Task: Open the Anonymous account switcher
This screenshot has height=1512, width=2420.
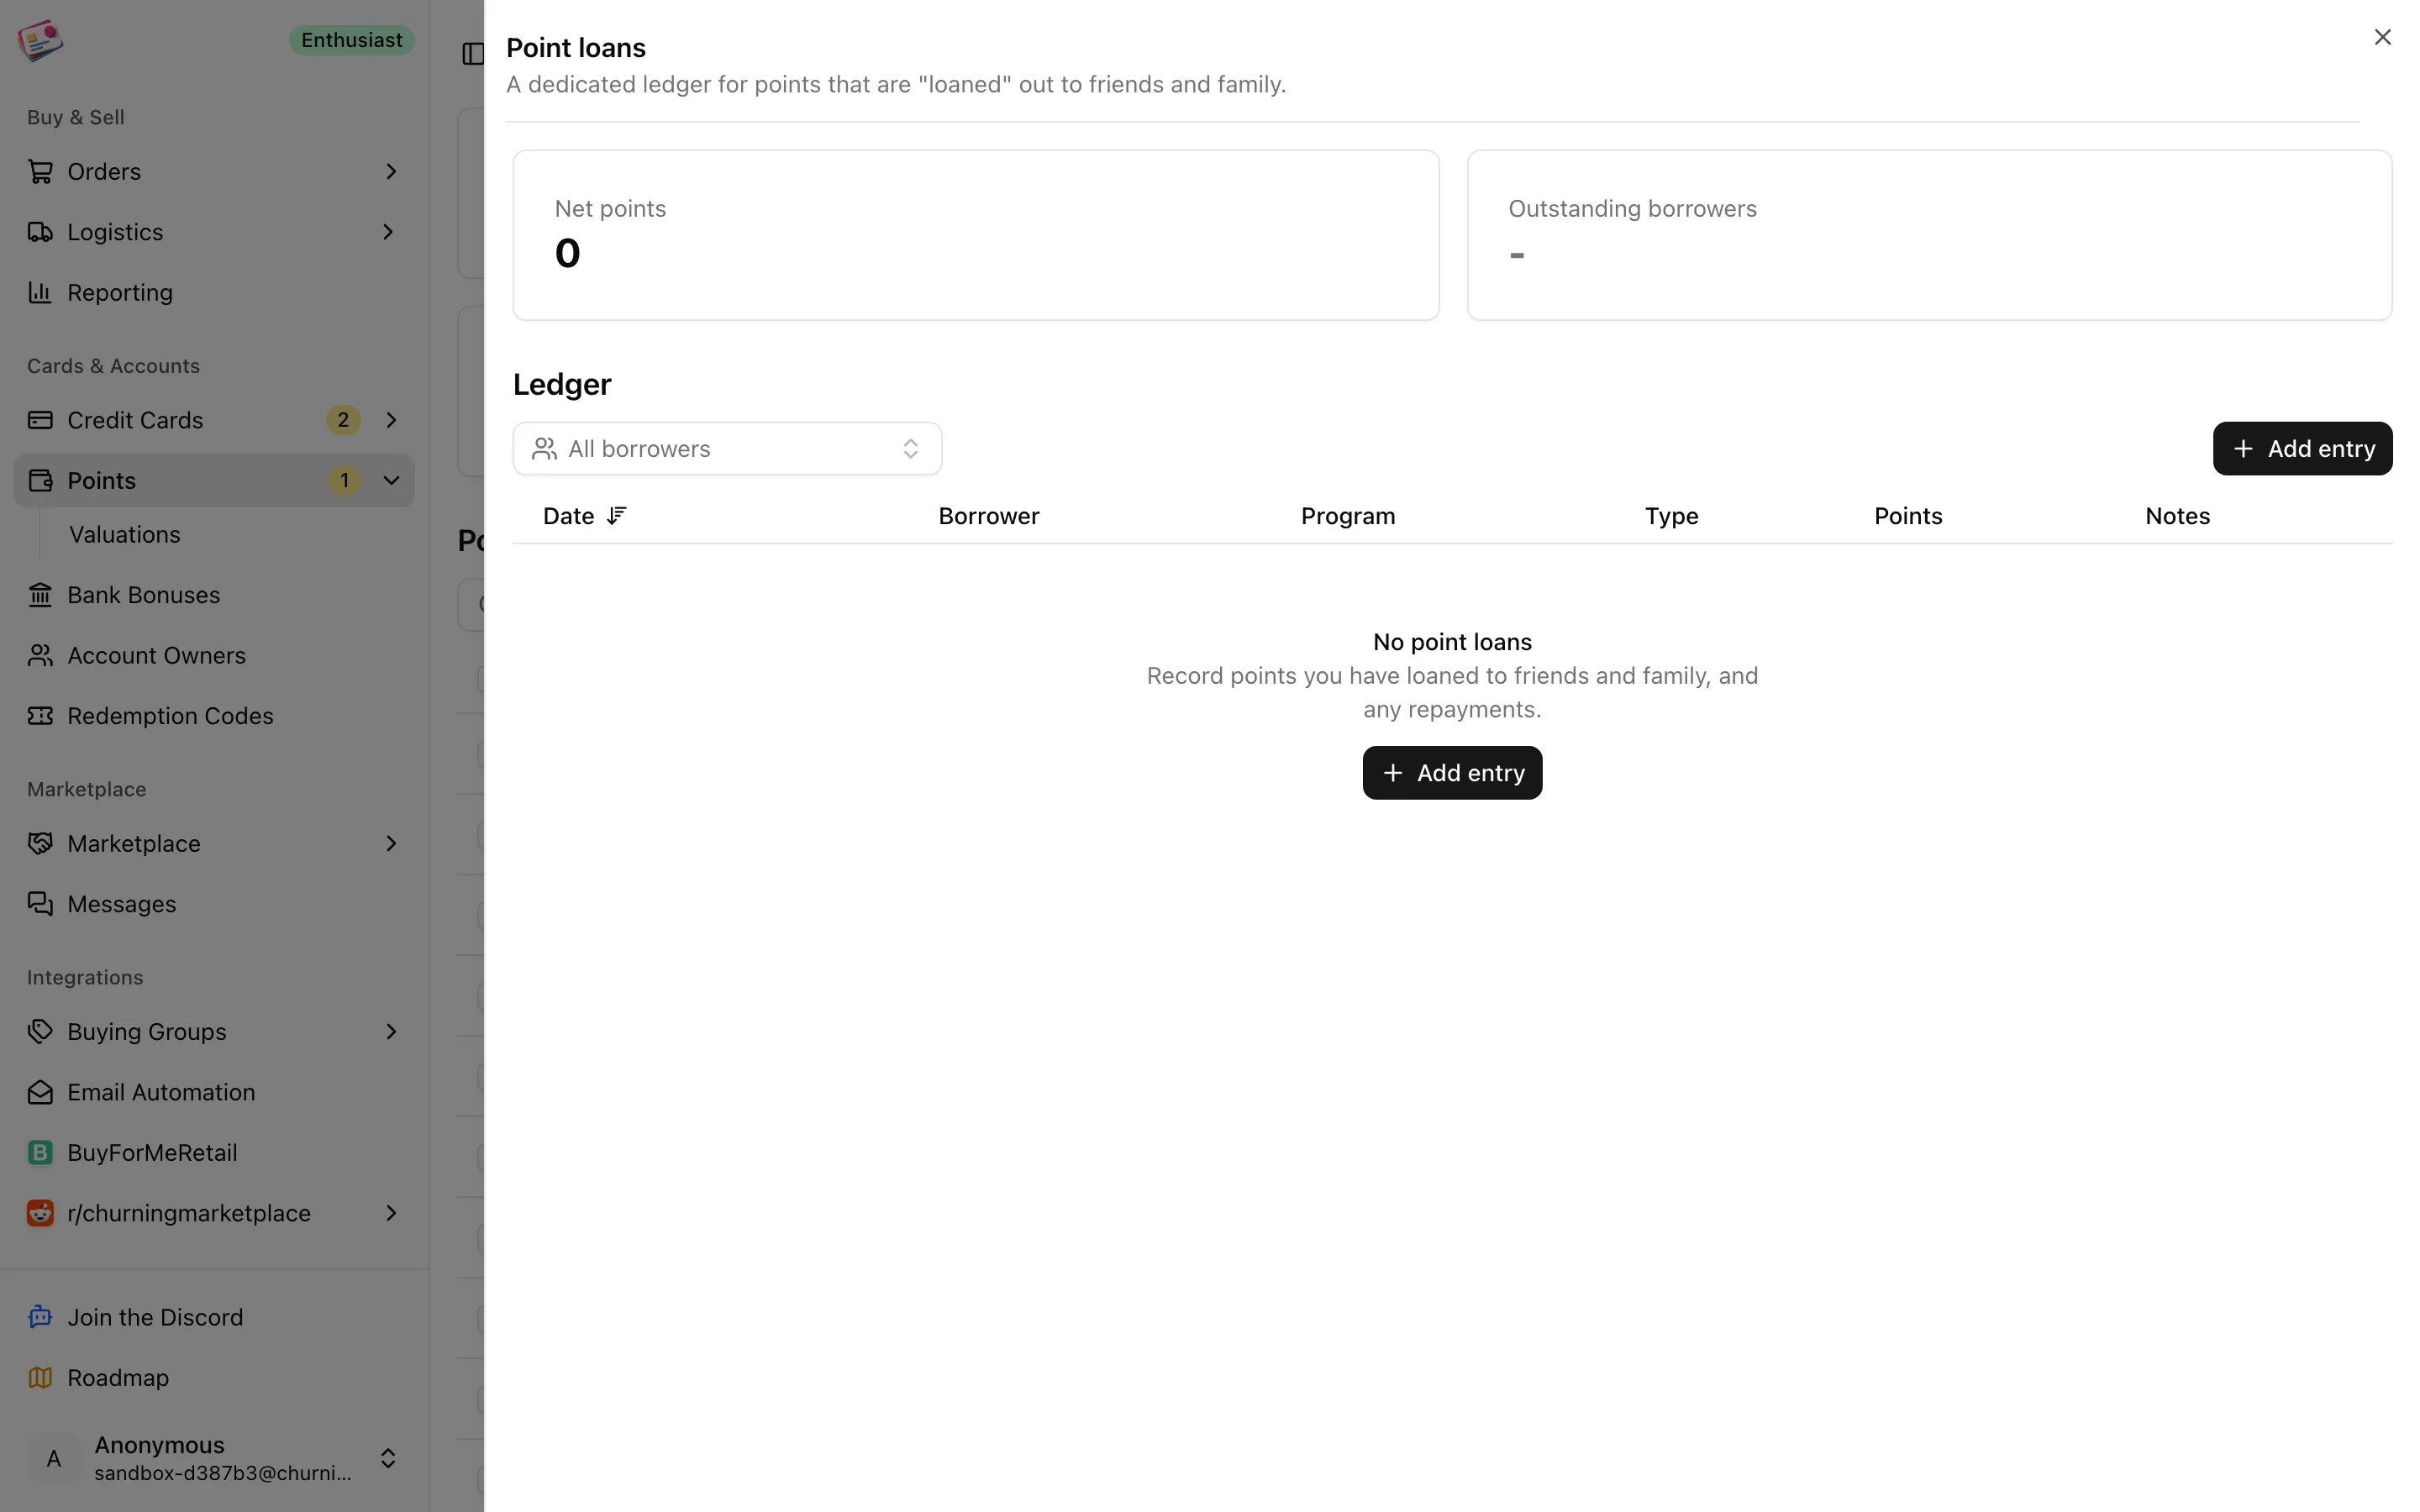Action: click(214, 1458)
